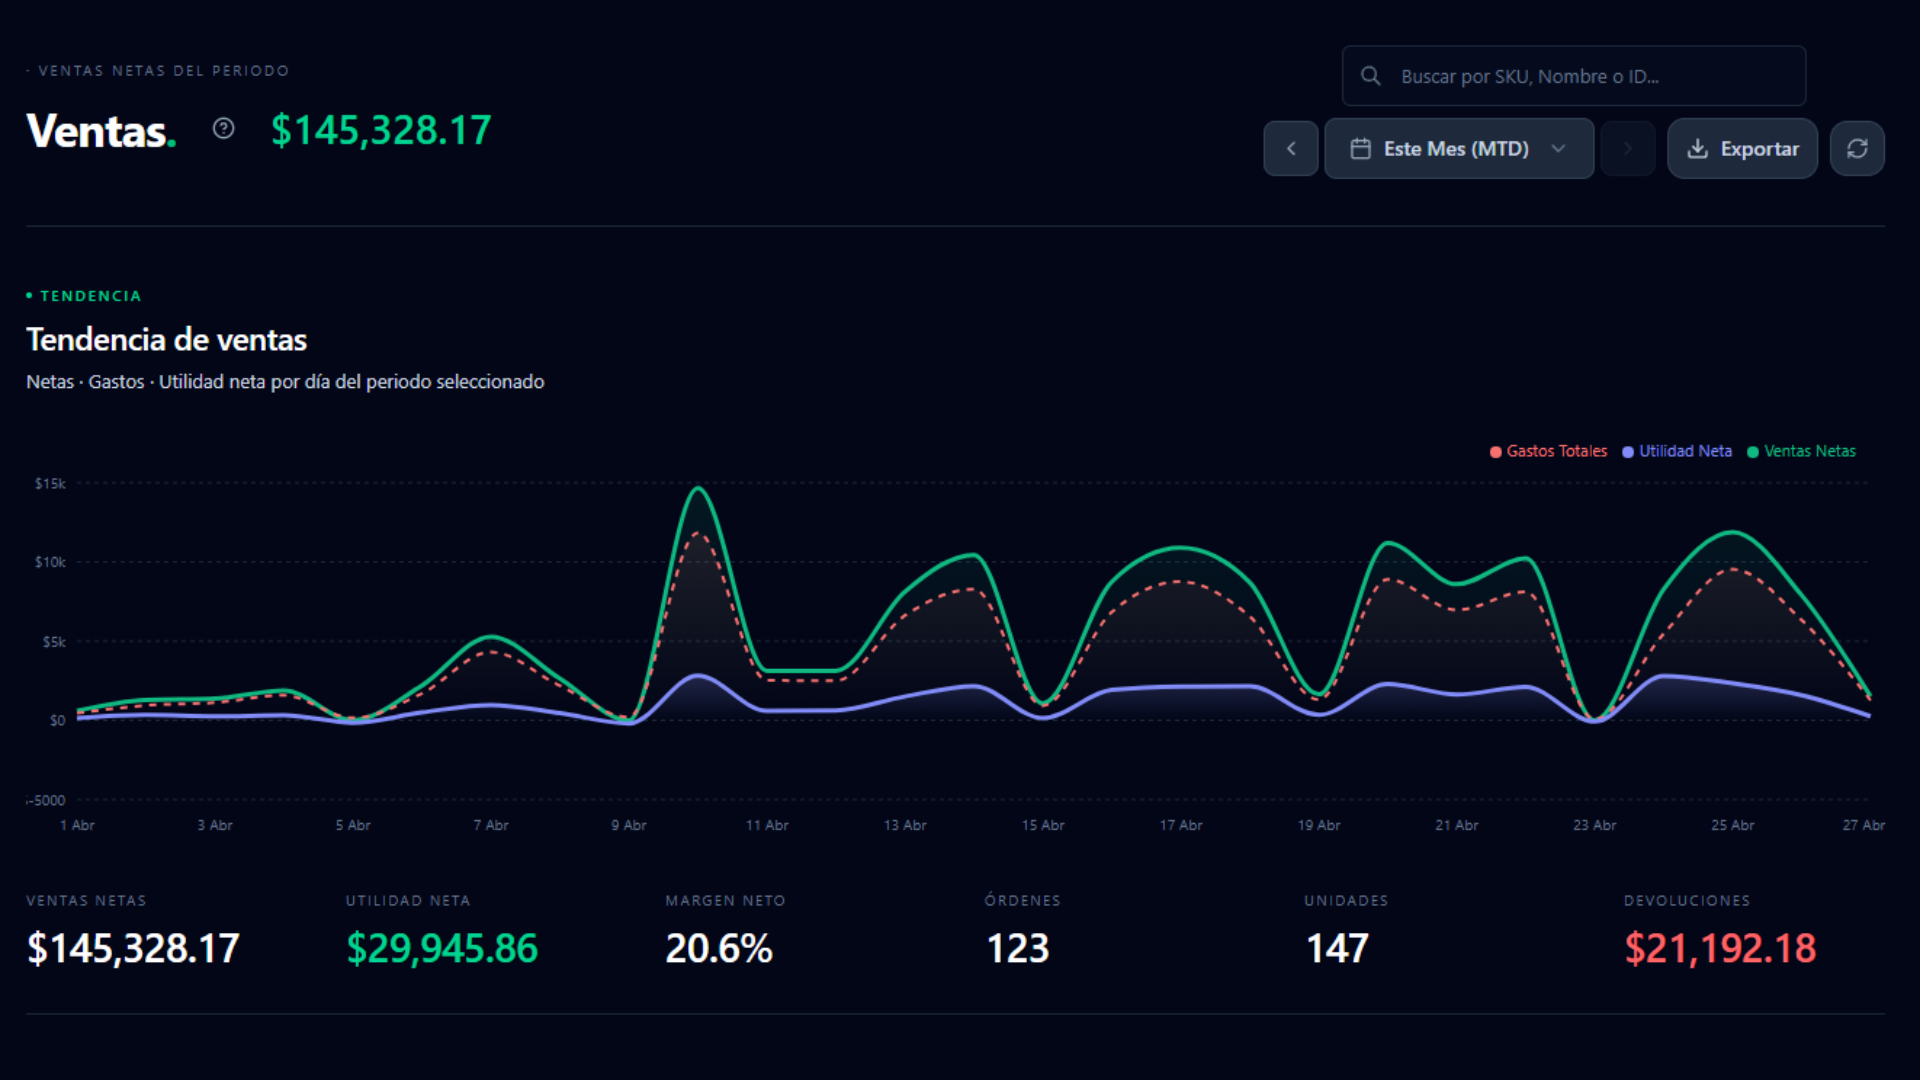Click the help question-mark icon beside Ventas

pyautogui.click(x=223, y=129)
